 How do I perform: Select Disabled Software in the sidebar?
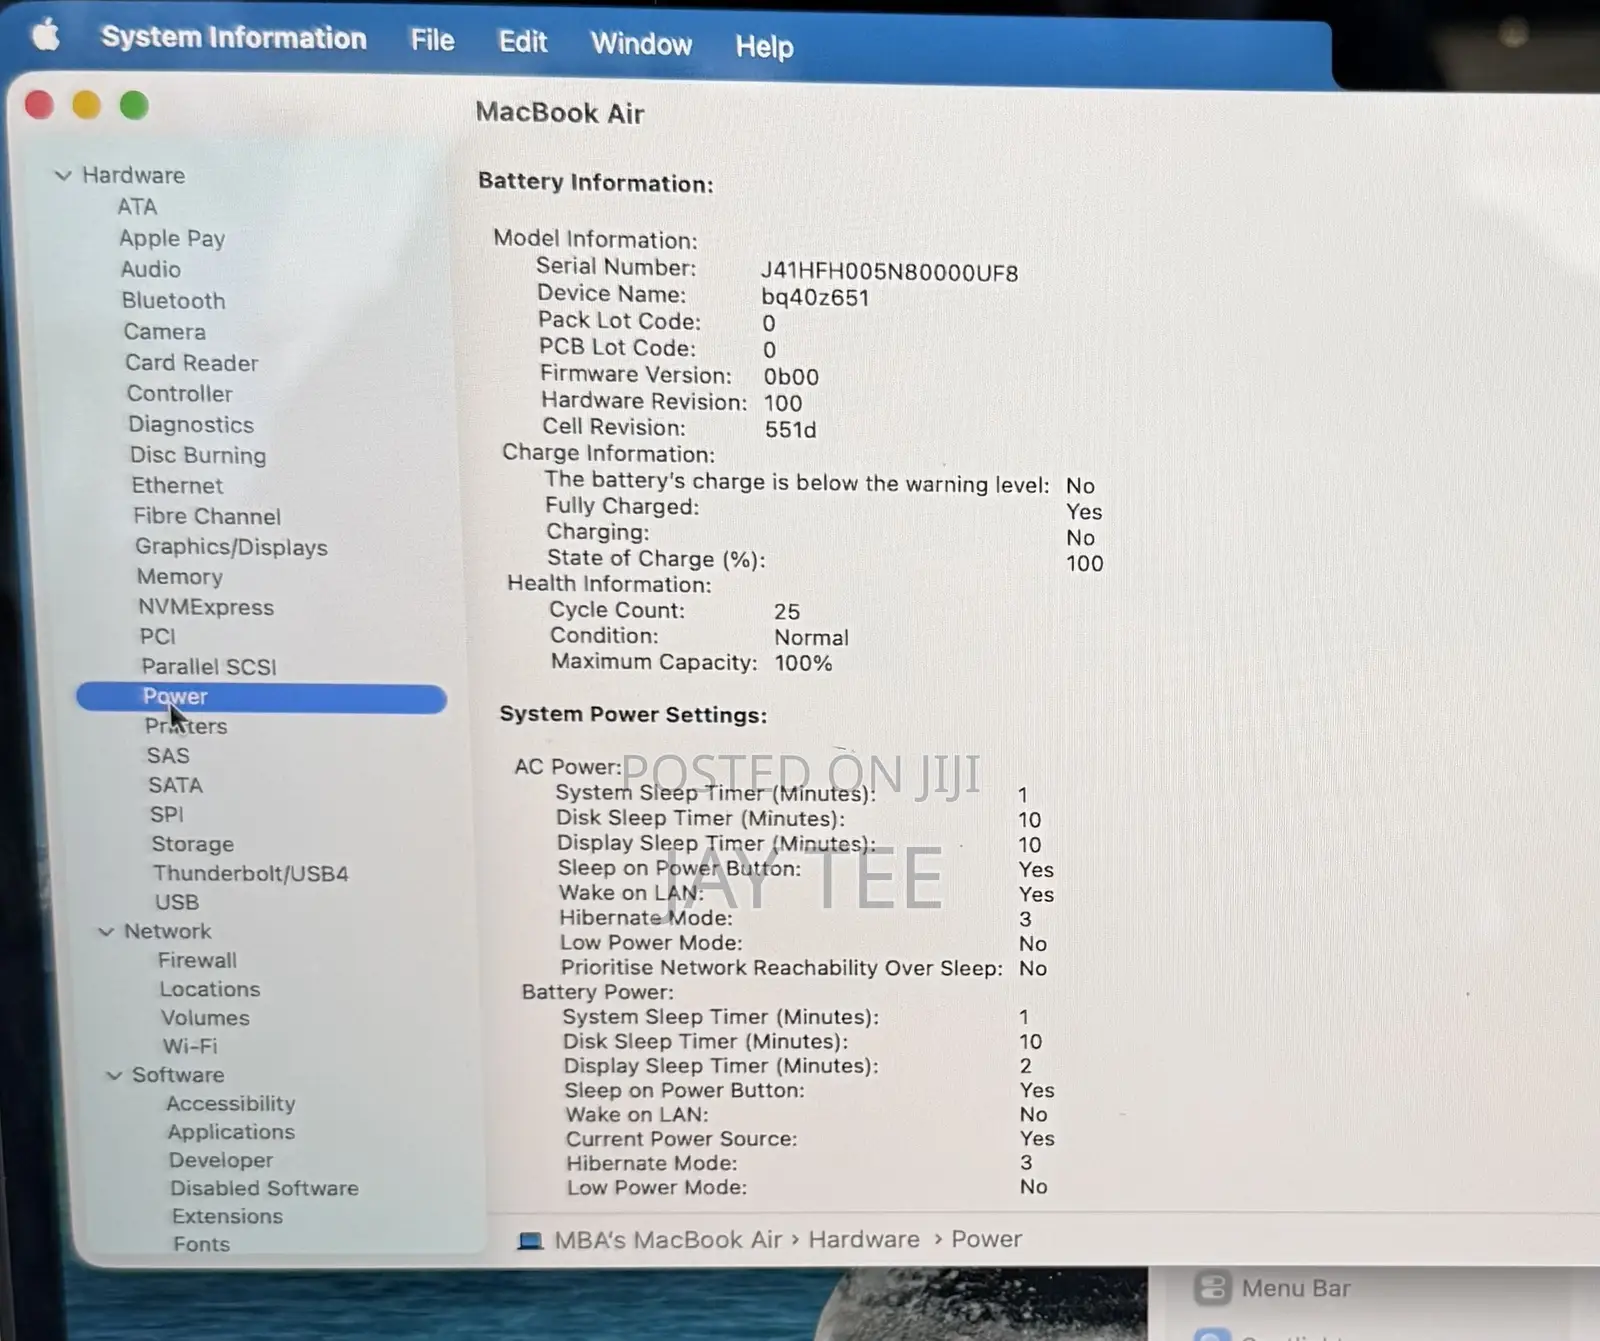(x=264, y=1188)
